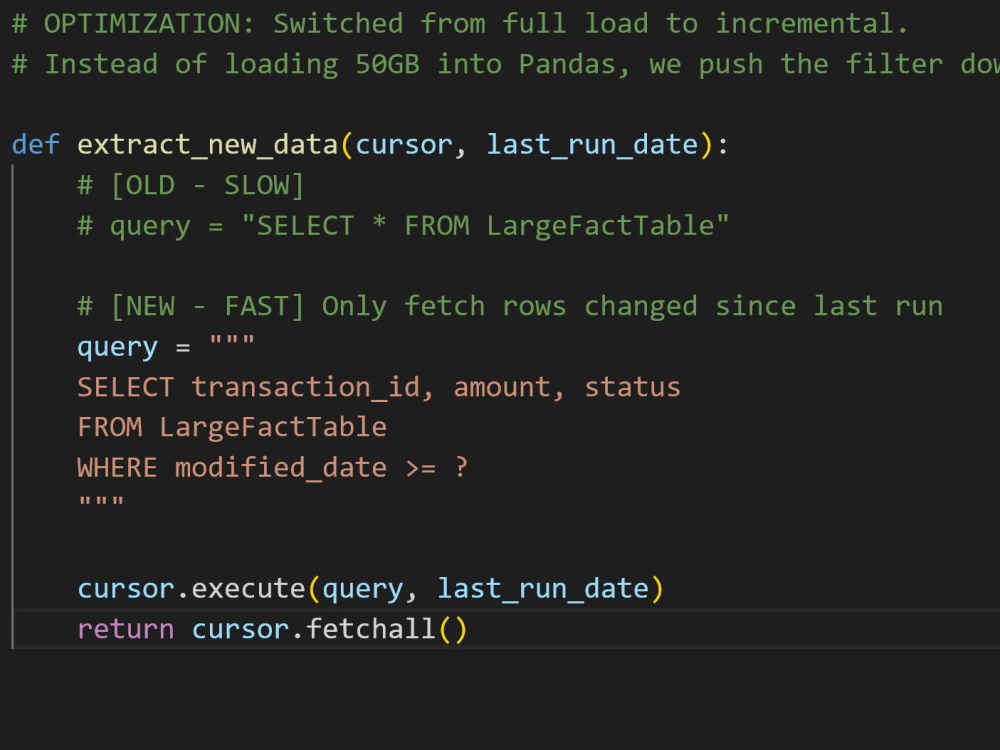Click the function name extract_new_data
The width and height of the screenshot is (1000, 750).
tap(207, 145)
